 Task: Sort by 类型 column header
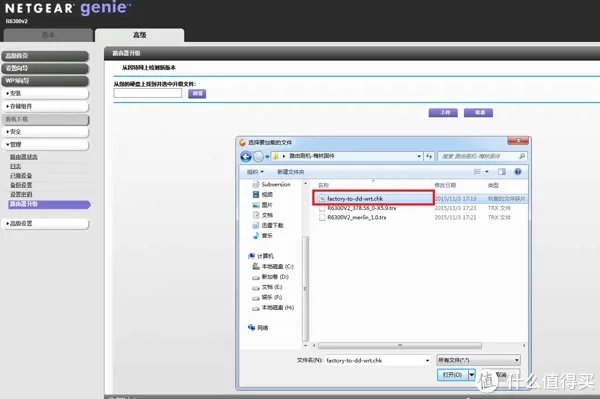pyautogui.click(x=493, y=185)
